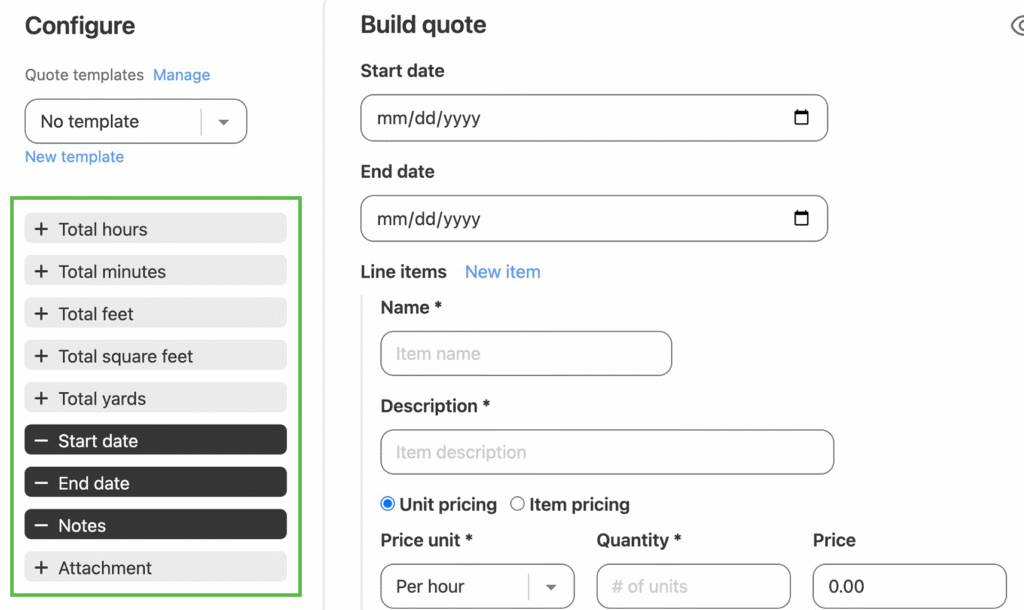Click the New template link
This screenshot has width=1024, height=610.
[x=74, y=157]
